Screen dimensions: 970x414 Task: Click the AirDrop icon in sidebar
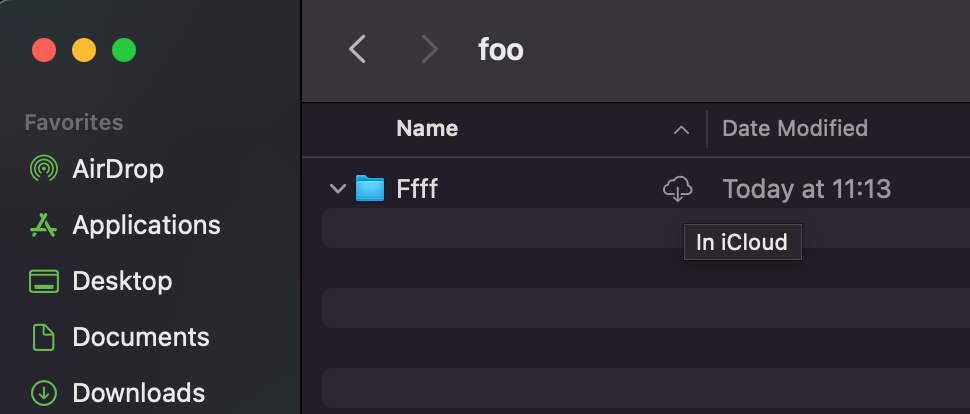pos(43,168)
